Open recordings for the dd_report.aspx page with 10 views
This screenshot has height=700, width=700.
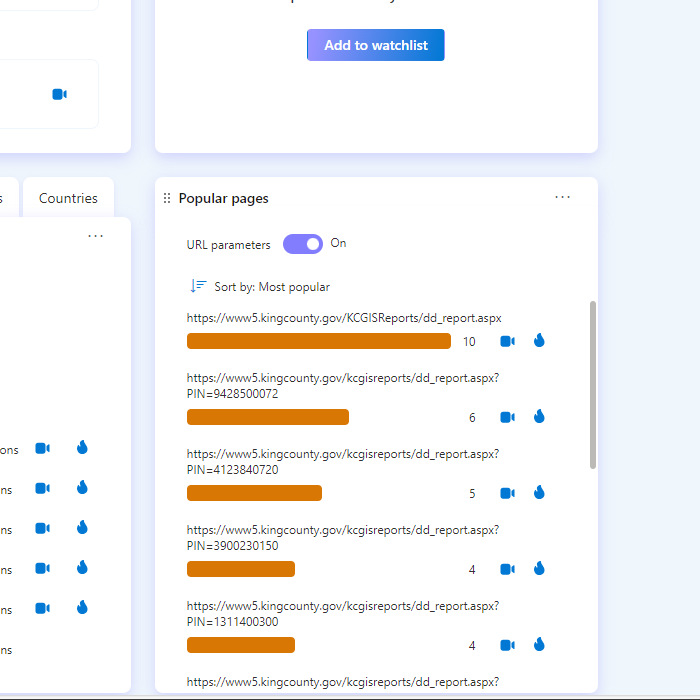tap(507, 341)
